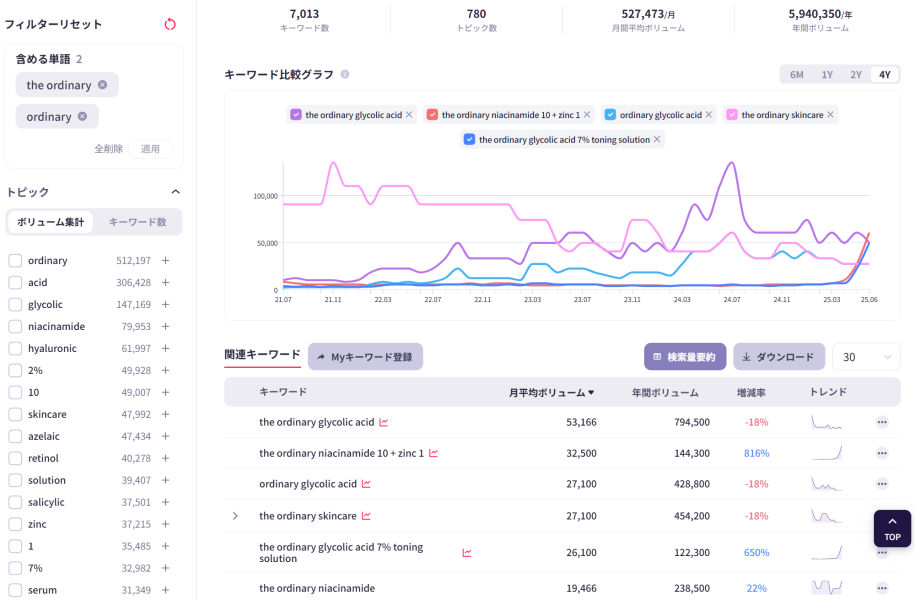Click the 増減率 column header
This screenshot has width=915, height=600.
click(751, 392)
